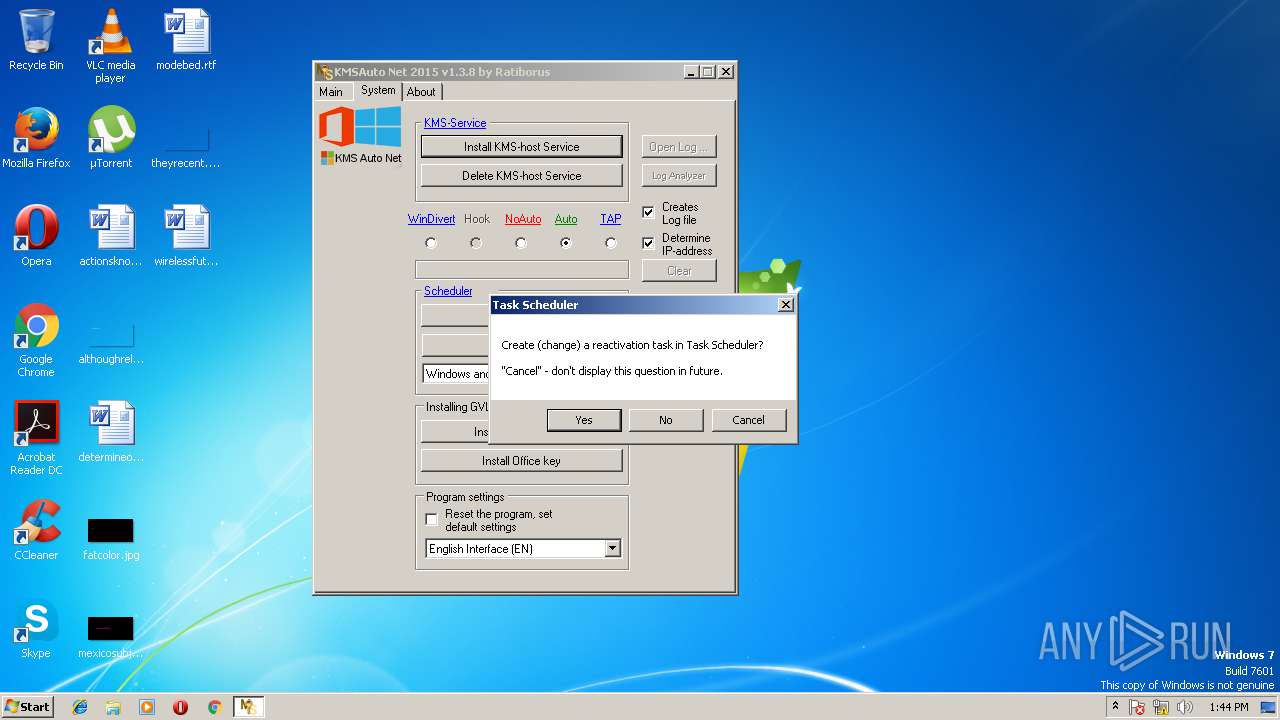Launch Windows Media Player from taskbar
This screenshot has height=720, width=1280.
(x=147, y=707)
